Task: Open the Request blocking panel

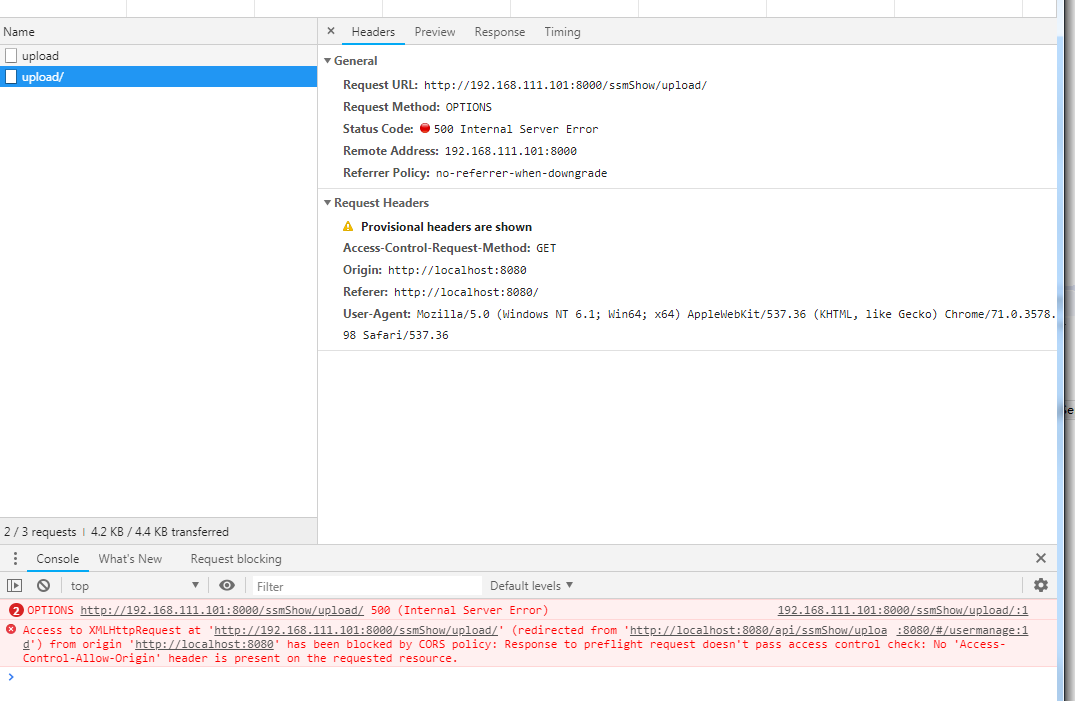Action: coord(235,558)
